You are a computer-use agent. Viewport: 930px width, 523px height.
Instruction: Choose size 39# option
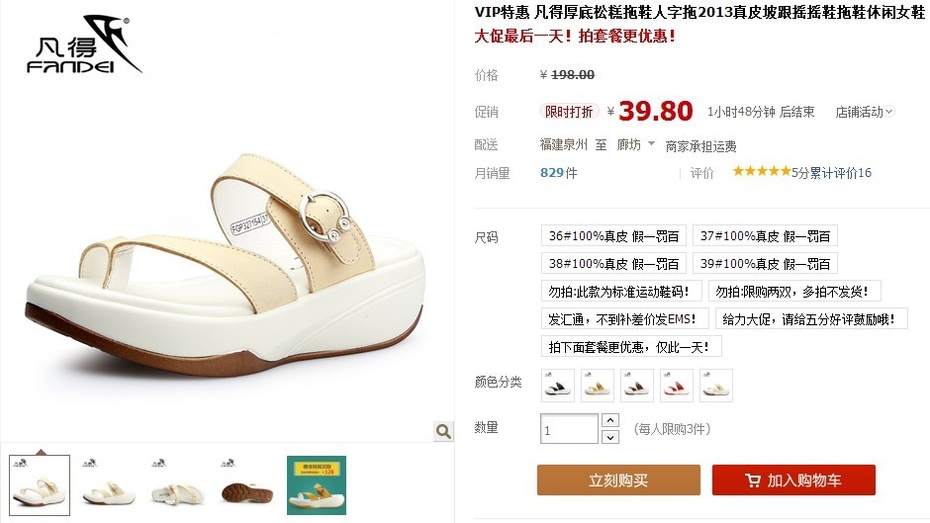765,263
